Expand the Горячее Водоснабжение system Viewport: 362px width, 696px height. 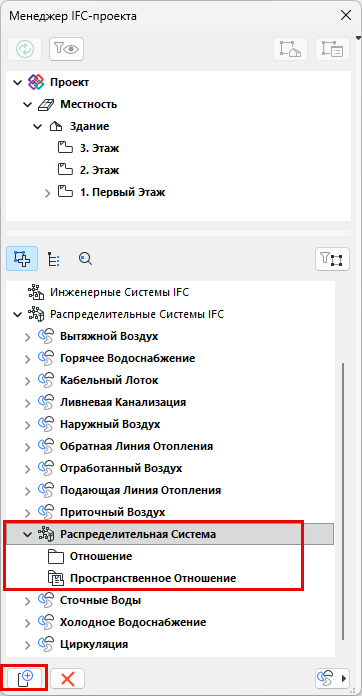(x=28, y=360)
